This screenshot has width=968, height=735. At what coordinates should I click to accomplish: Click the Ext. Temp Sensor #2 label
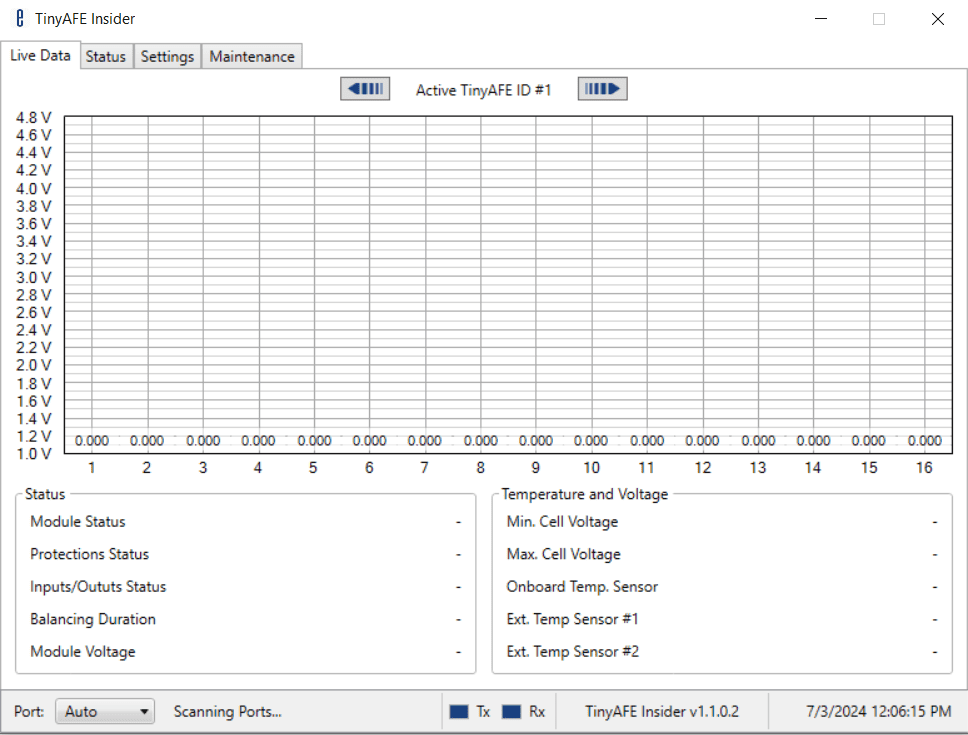tap(573, 652)
